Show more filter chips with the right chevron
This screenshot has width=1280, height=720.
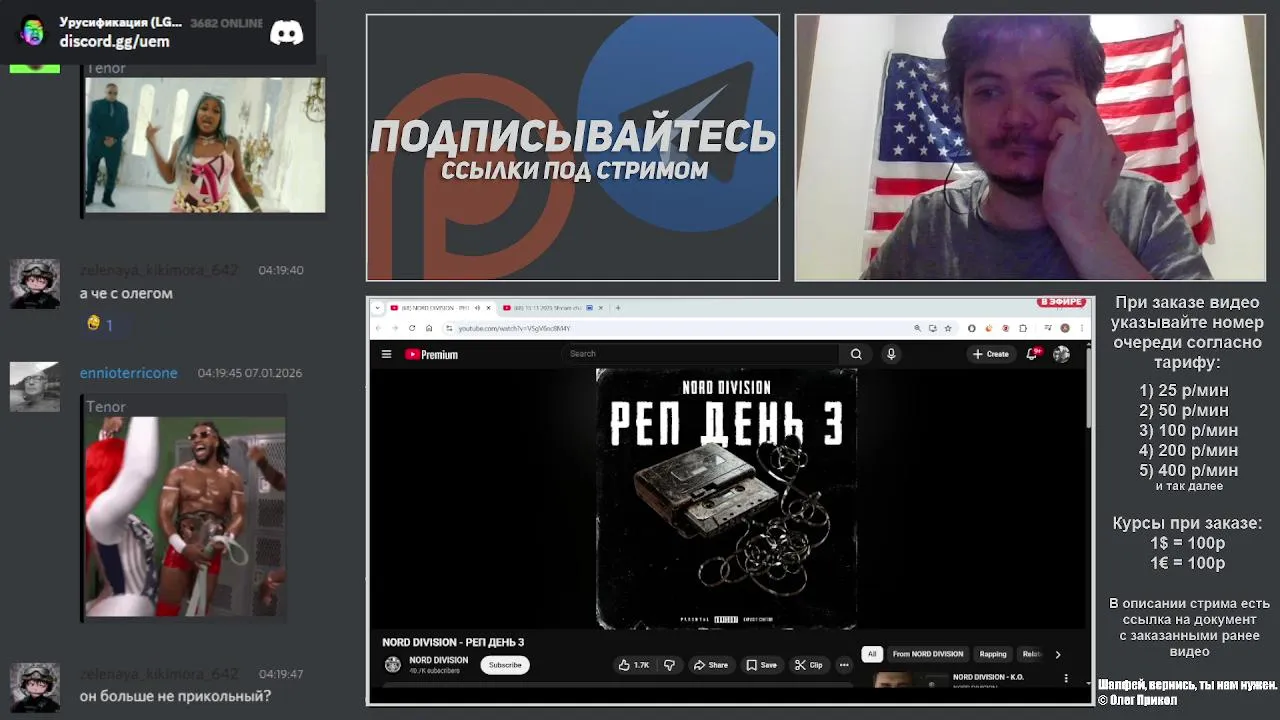(1058, 654)
